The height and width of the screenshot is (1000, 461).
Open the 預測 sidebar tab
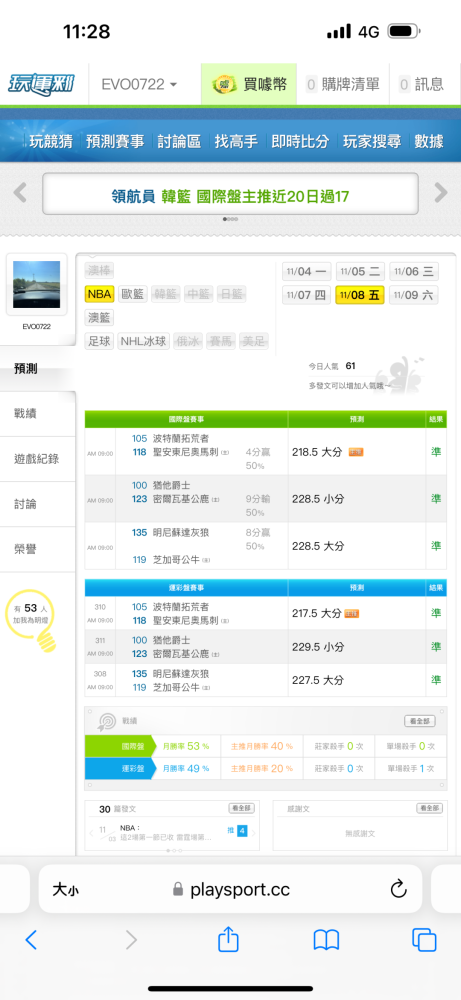click(38, 369)
